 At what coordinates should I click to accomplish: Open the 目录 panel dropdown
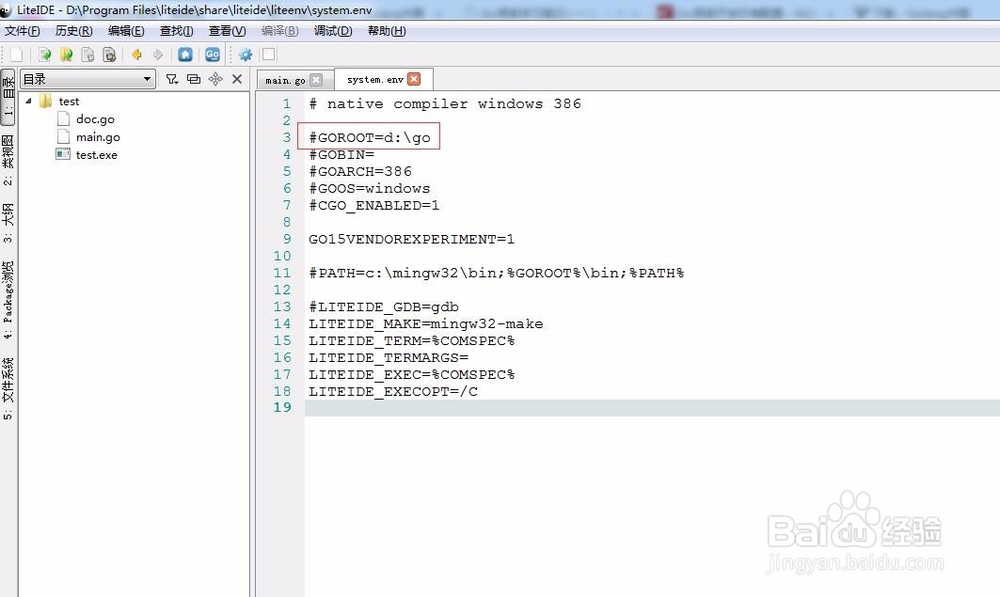click(x=148, y=78)
